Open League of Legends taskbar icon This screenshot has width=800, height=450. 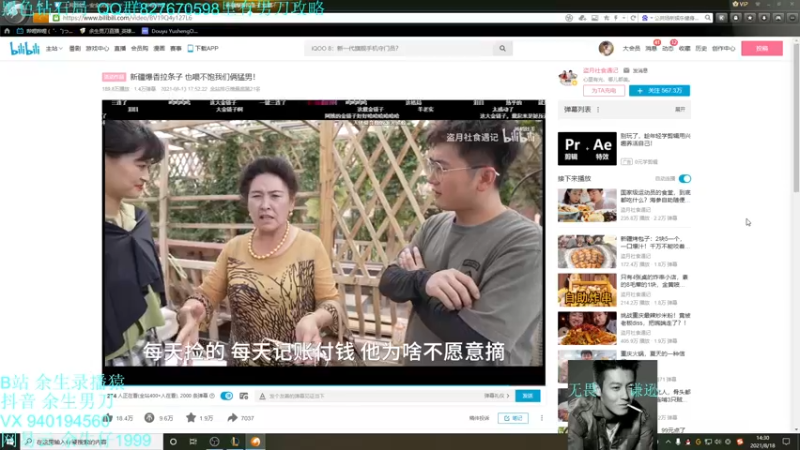point(235,442)
